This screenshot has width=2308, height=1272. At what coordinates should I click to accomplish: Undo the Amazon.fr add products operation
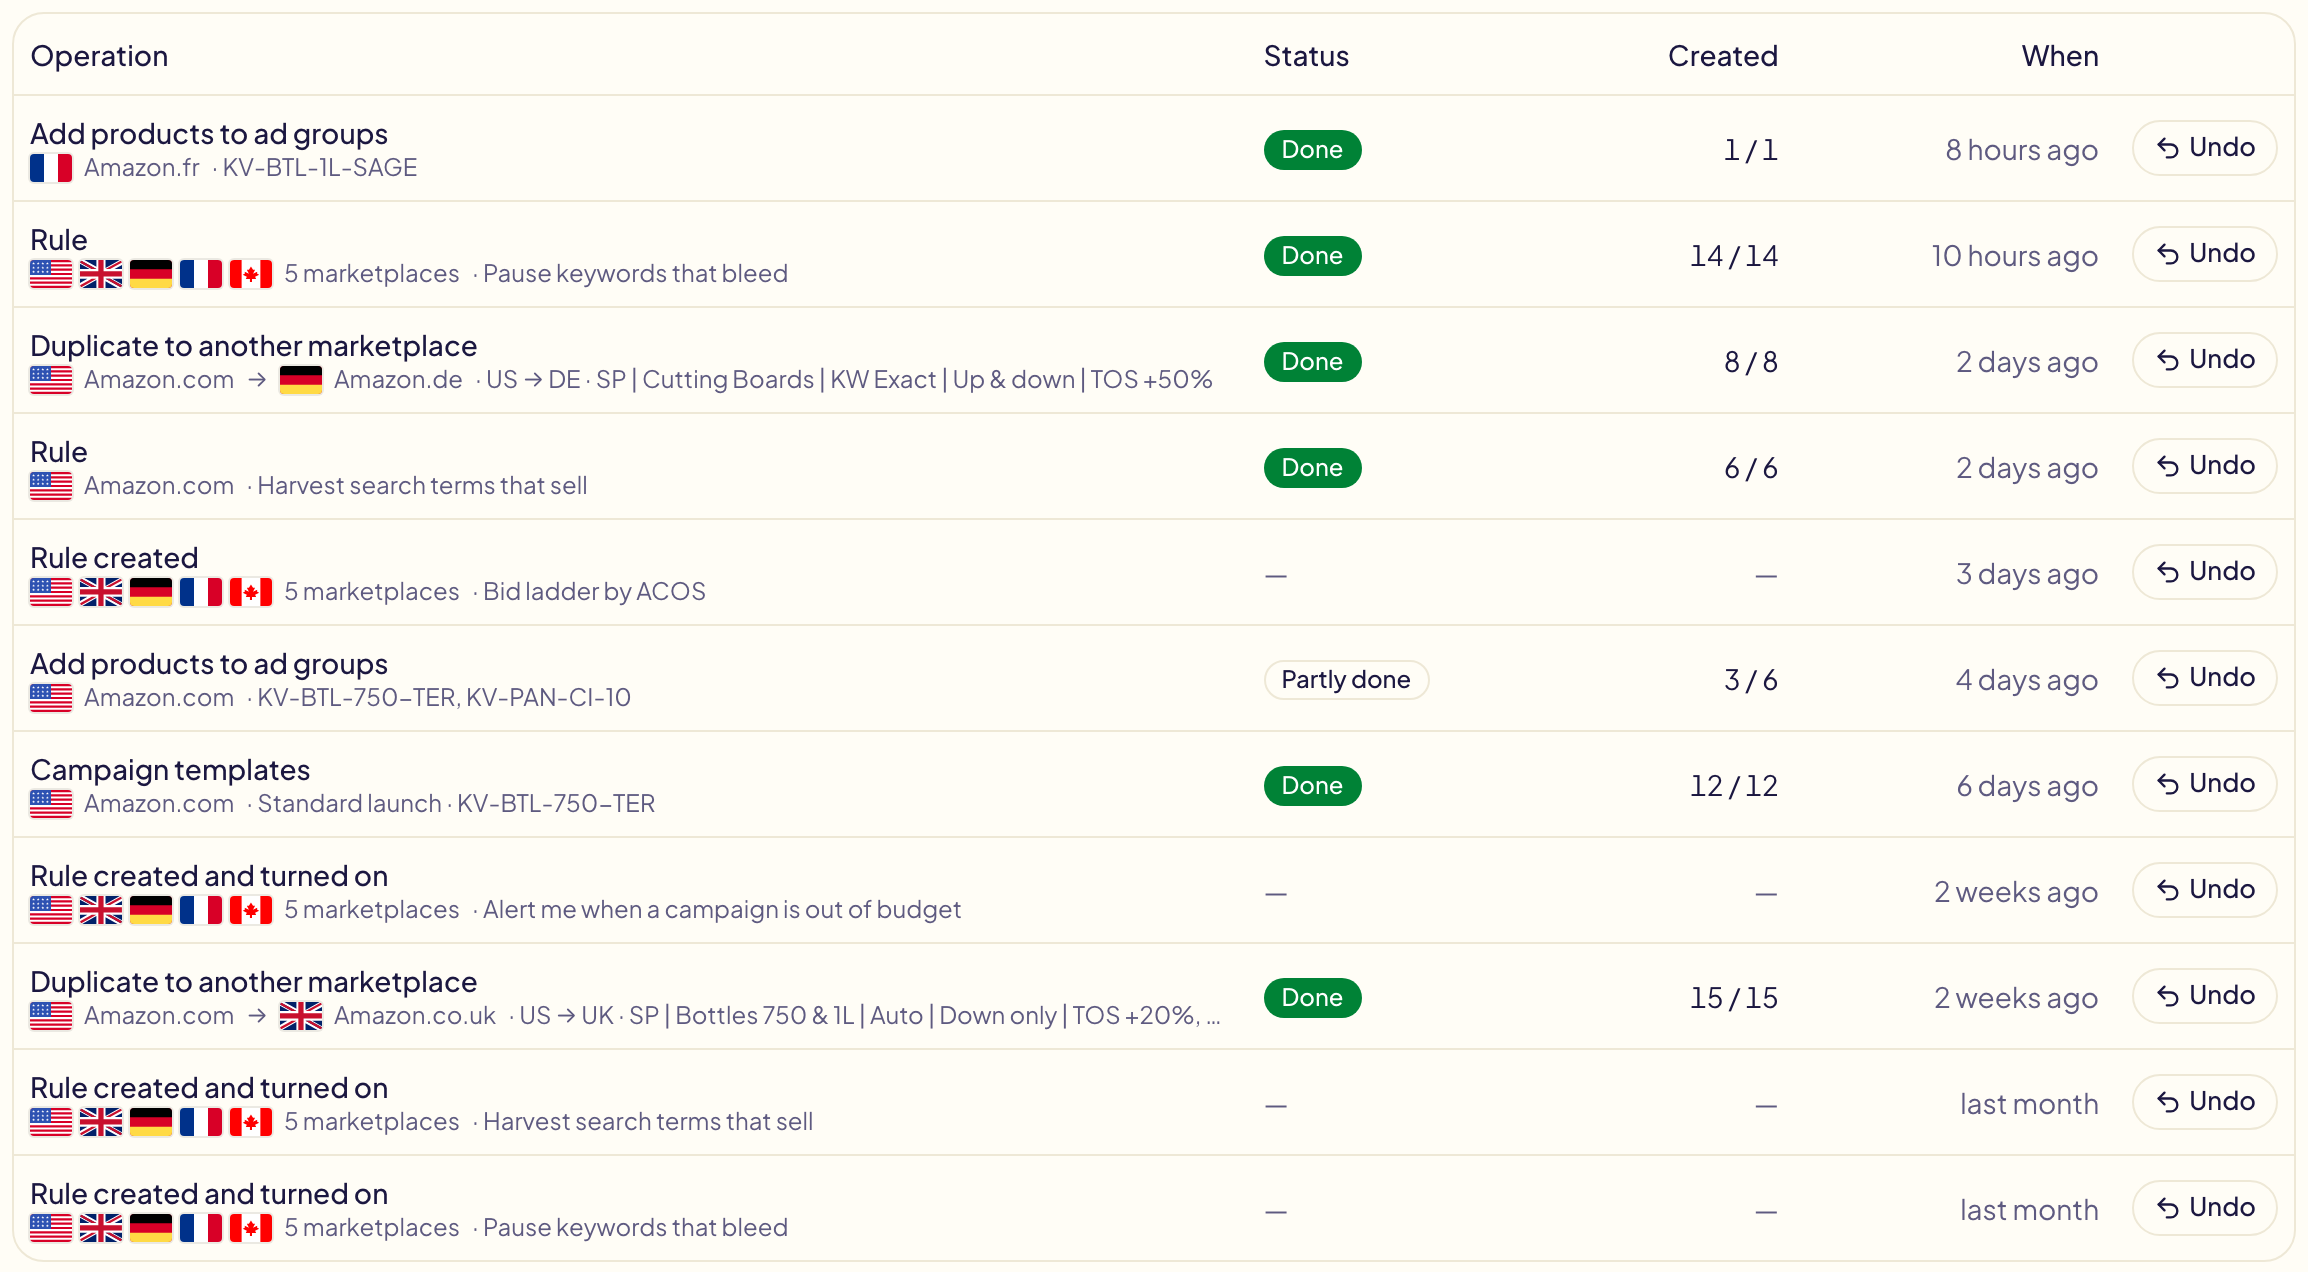[2204, 148]
